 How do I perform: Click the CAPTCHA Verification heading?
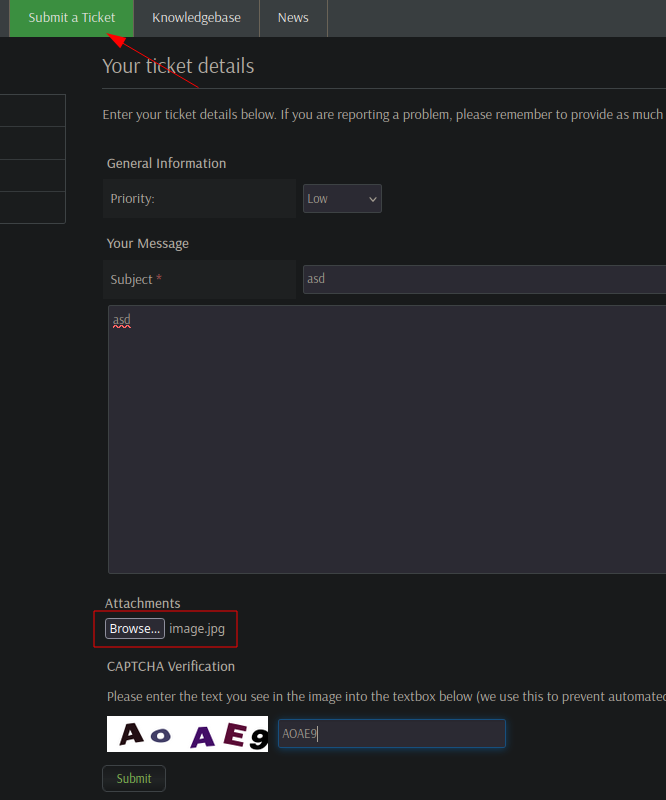click(x=171, y=666)
